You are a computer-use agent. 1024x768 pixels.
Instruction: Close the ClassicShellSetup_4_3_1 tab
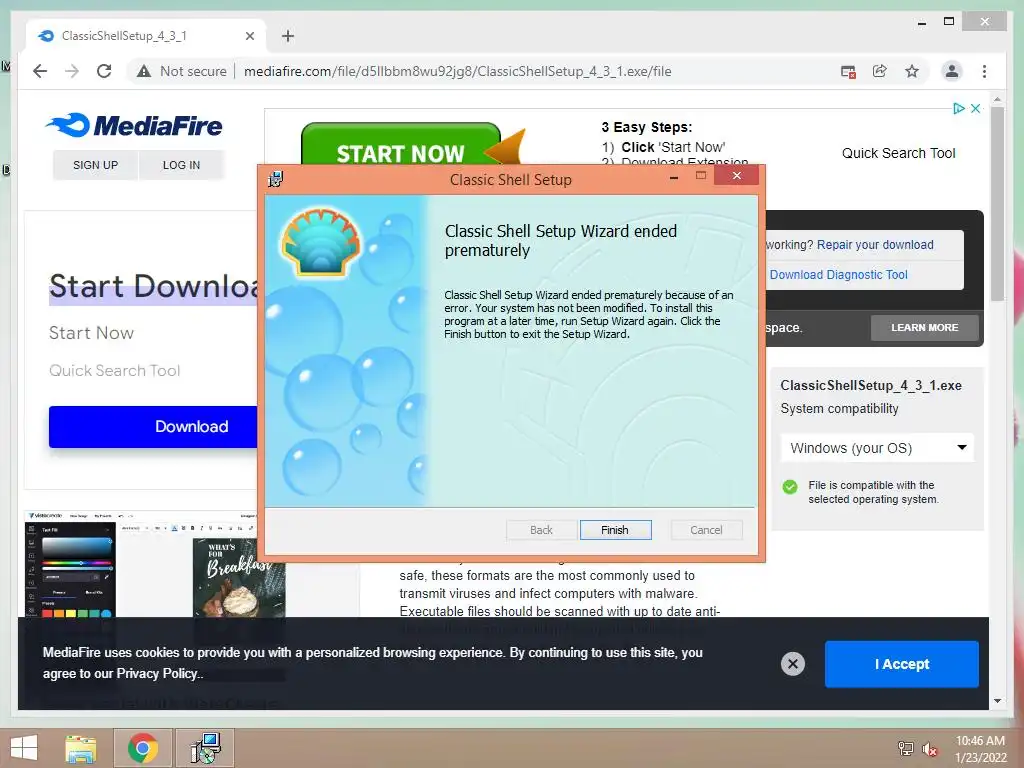click(249, 36)
